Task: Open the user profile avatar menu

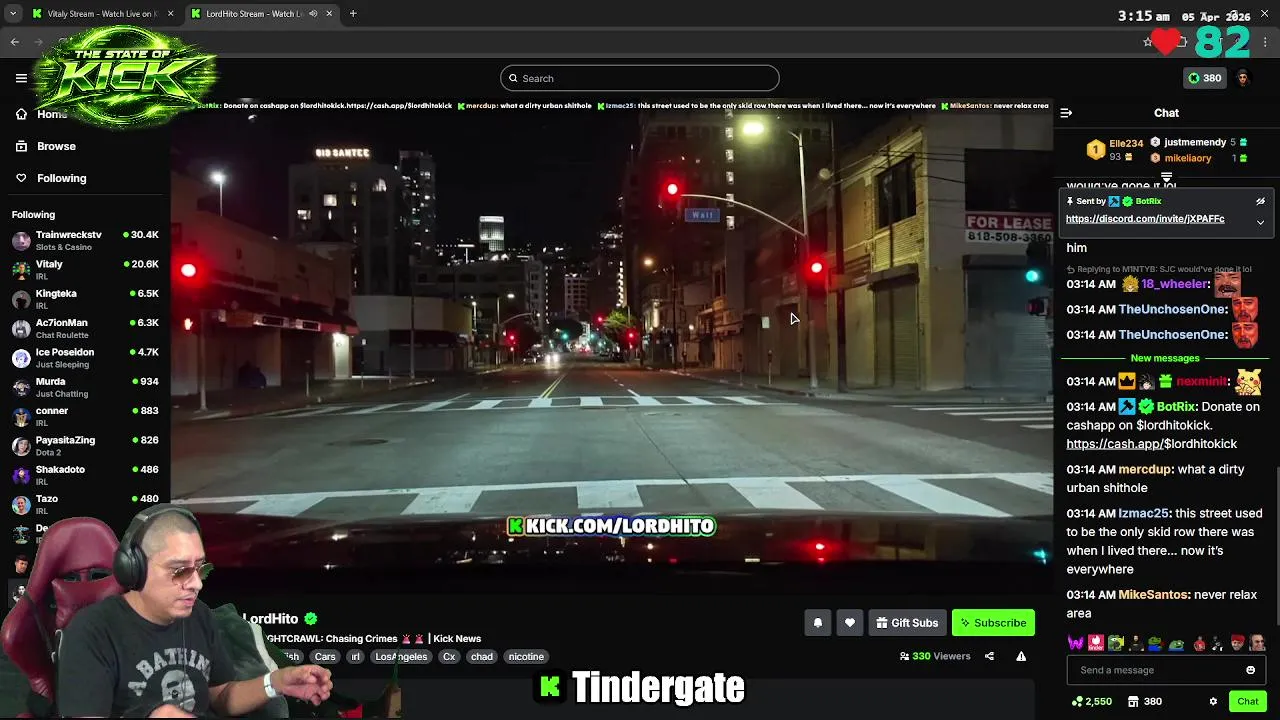Action: click(x=1243, y=78)
